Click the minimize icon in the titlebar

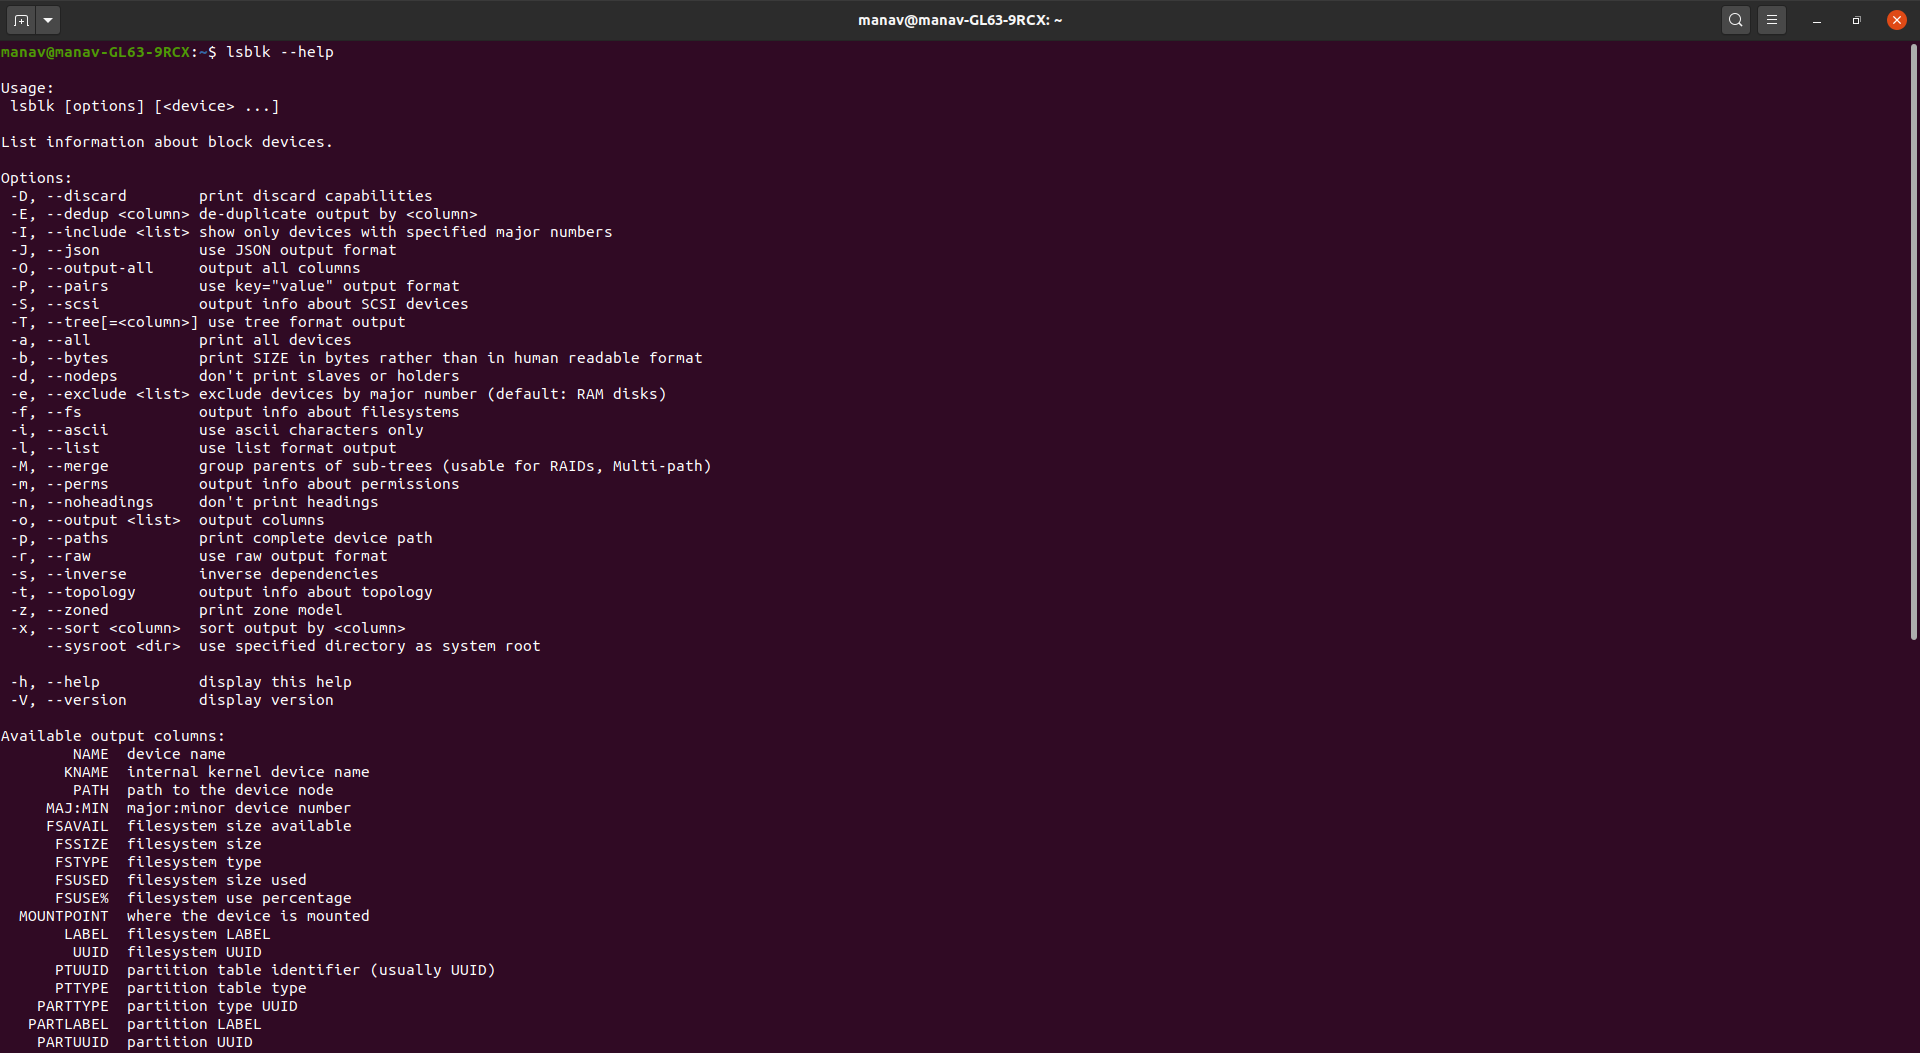click(x=1817, y=19)
